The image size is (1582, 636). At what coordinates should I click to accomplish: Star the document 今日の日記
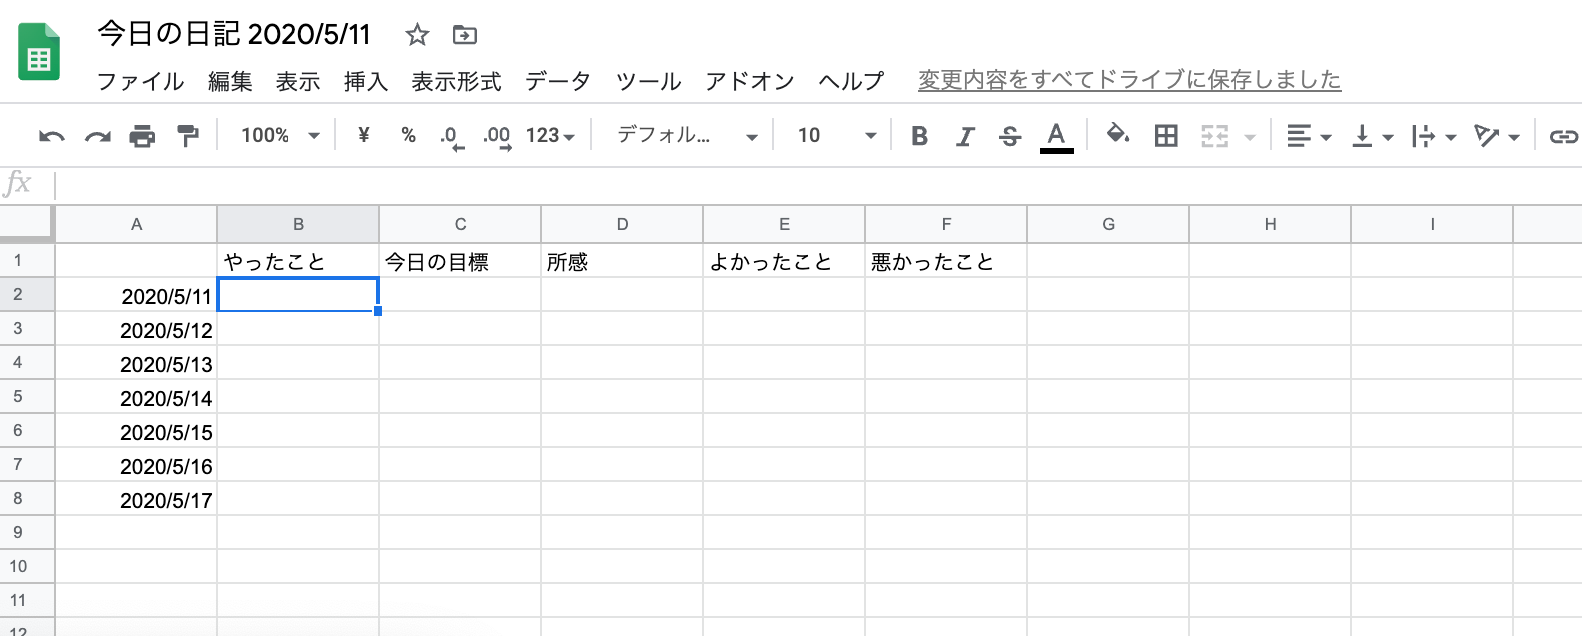click(417, 36)
